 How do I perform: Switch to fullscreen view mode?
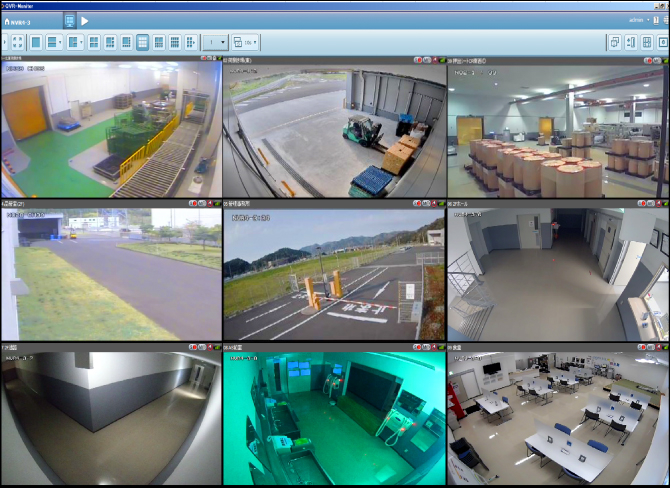tap(17, 43)
